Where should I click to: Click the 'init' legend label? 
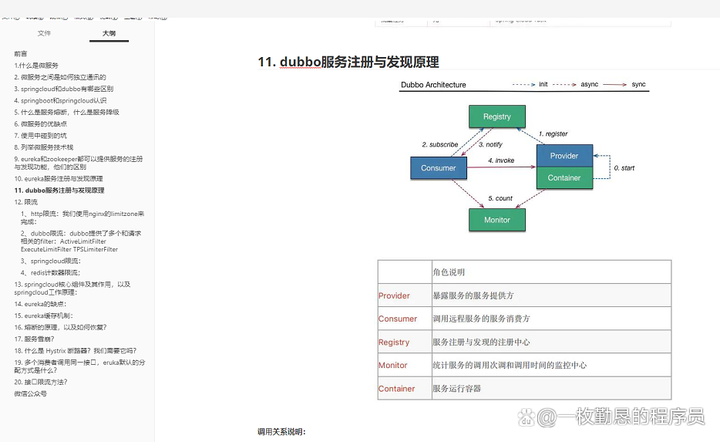click(x=543, y=84)
